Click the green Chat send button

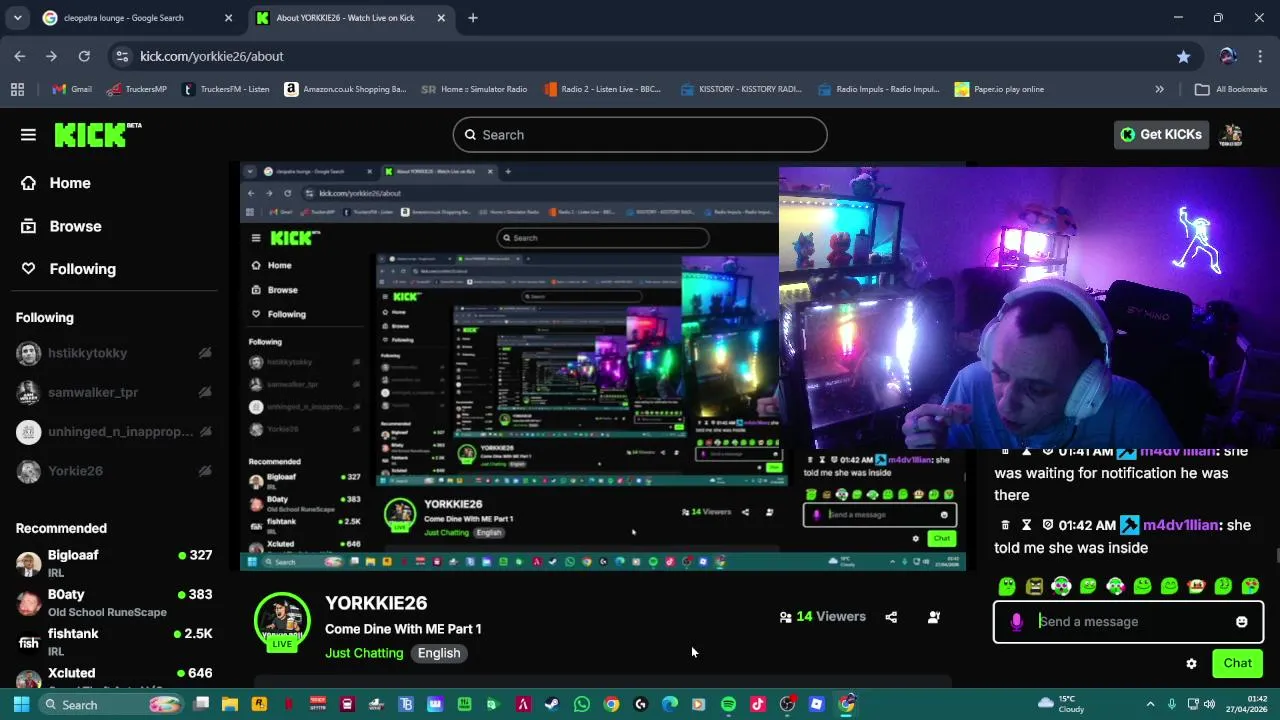click(1237, 663)
